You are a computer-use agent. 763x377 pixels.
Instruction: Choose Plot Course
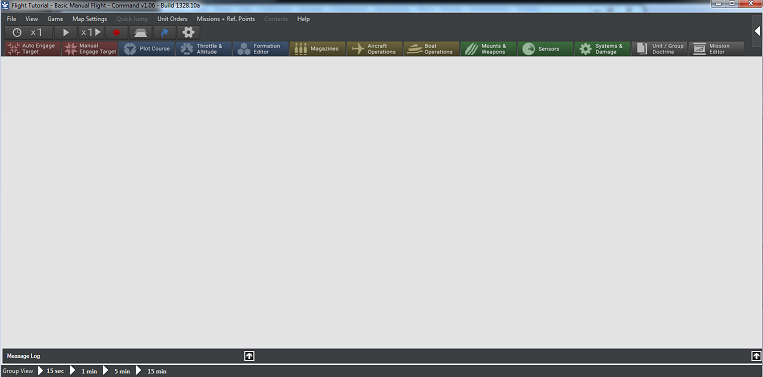tap(147, 49)
